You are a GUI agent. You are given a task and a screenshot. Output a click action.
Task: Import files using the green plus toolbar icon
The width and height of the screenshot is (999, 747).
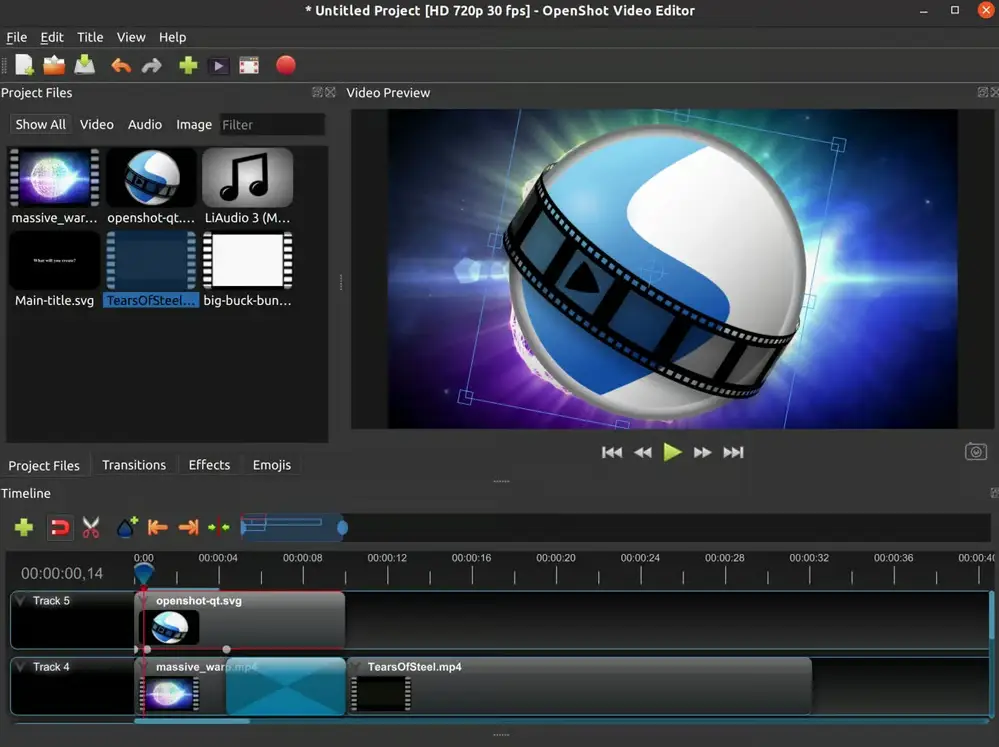[x=187, y=64]
